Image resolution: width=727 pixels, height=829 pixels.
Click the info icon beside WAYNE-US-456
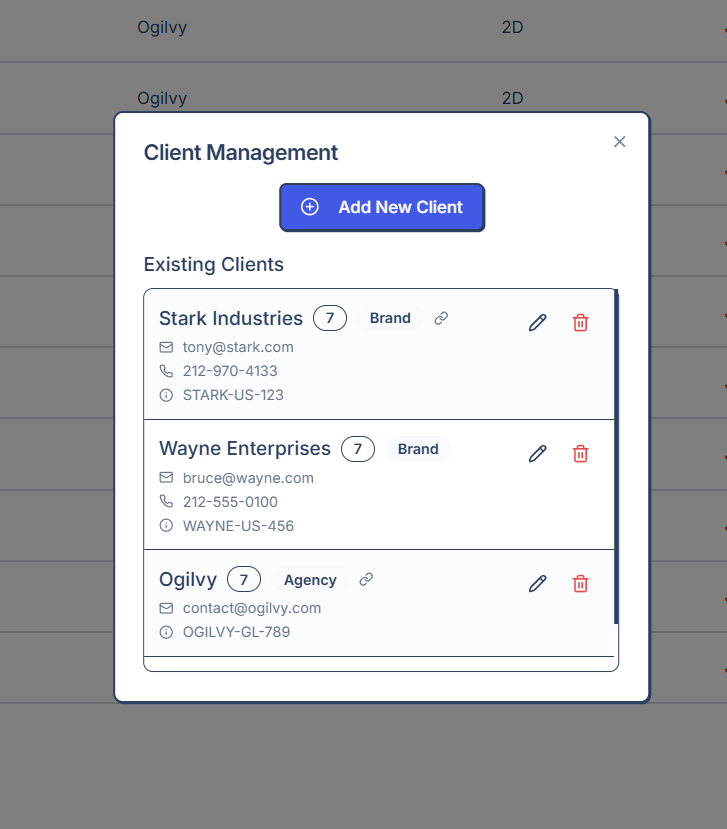click(x=166, y=526)
